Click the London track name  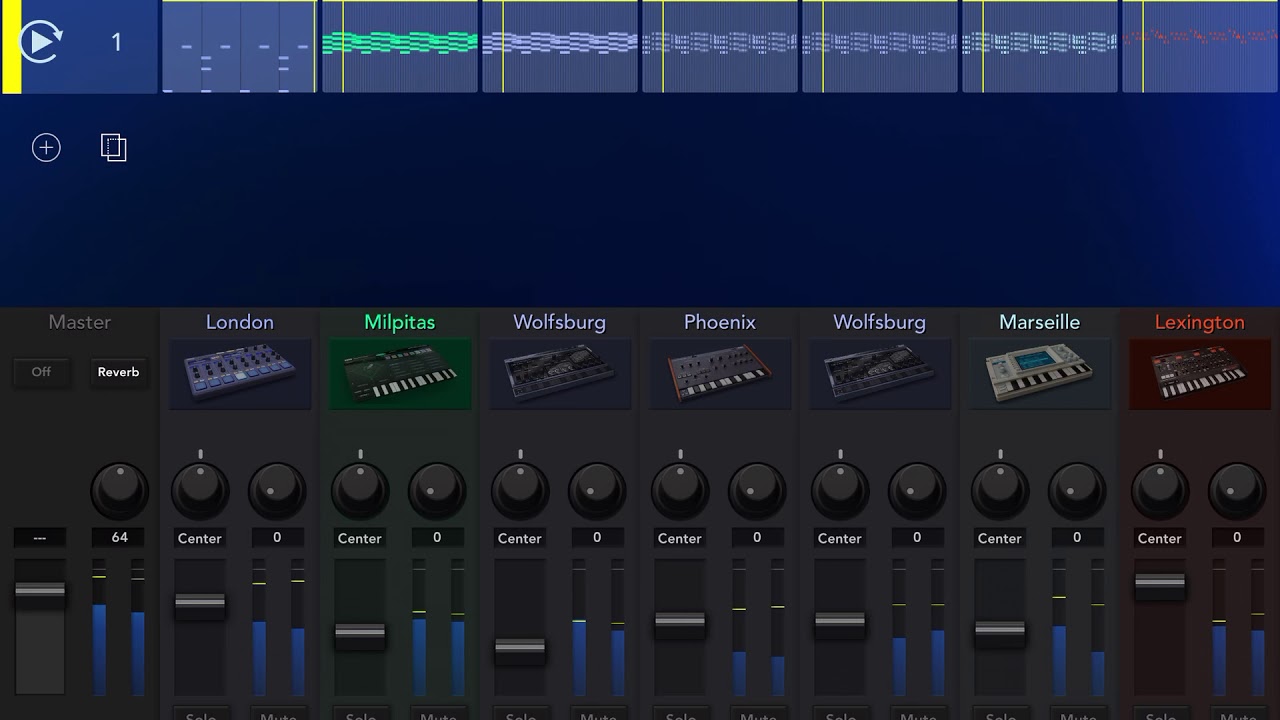click(x=240, y=322)
